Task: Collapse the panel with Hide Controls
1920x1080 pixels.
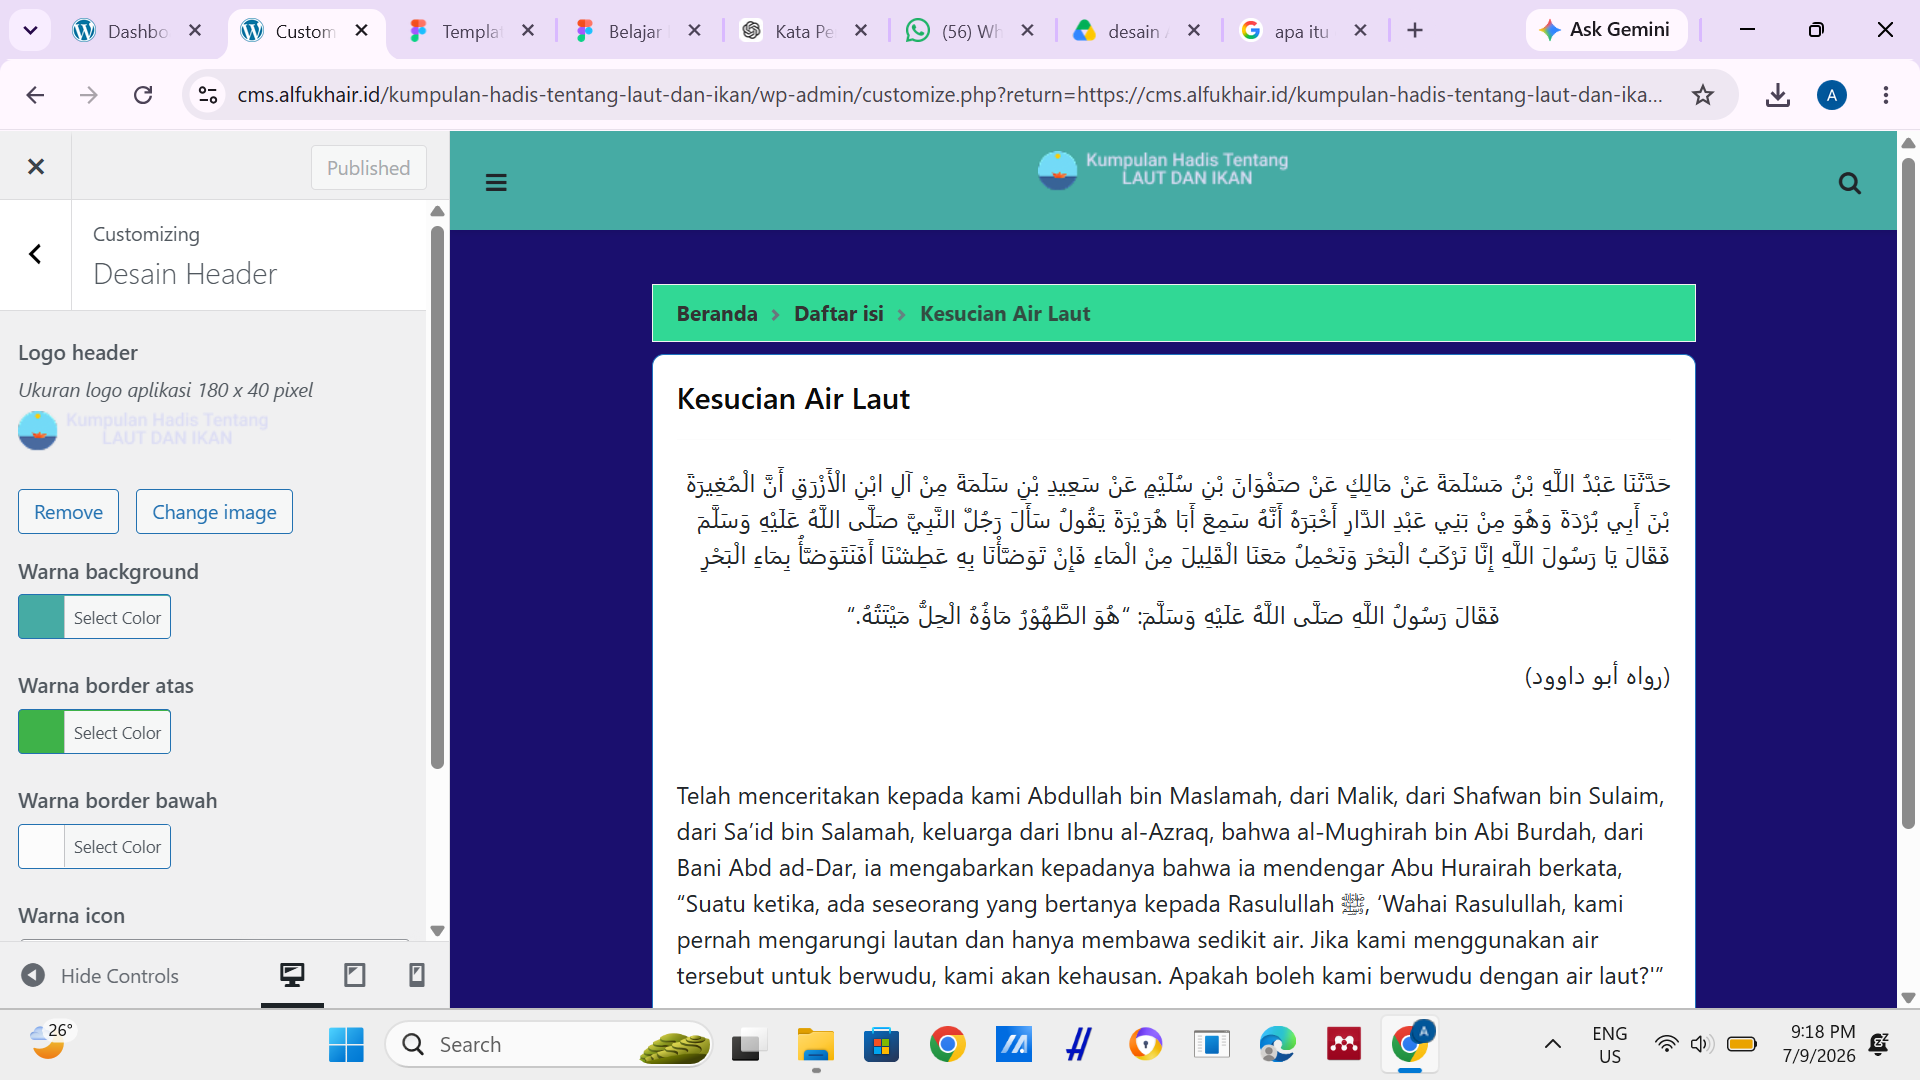Action: pos(100,976)
